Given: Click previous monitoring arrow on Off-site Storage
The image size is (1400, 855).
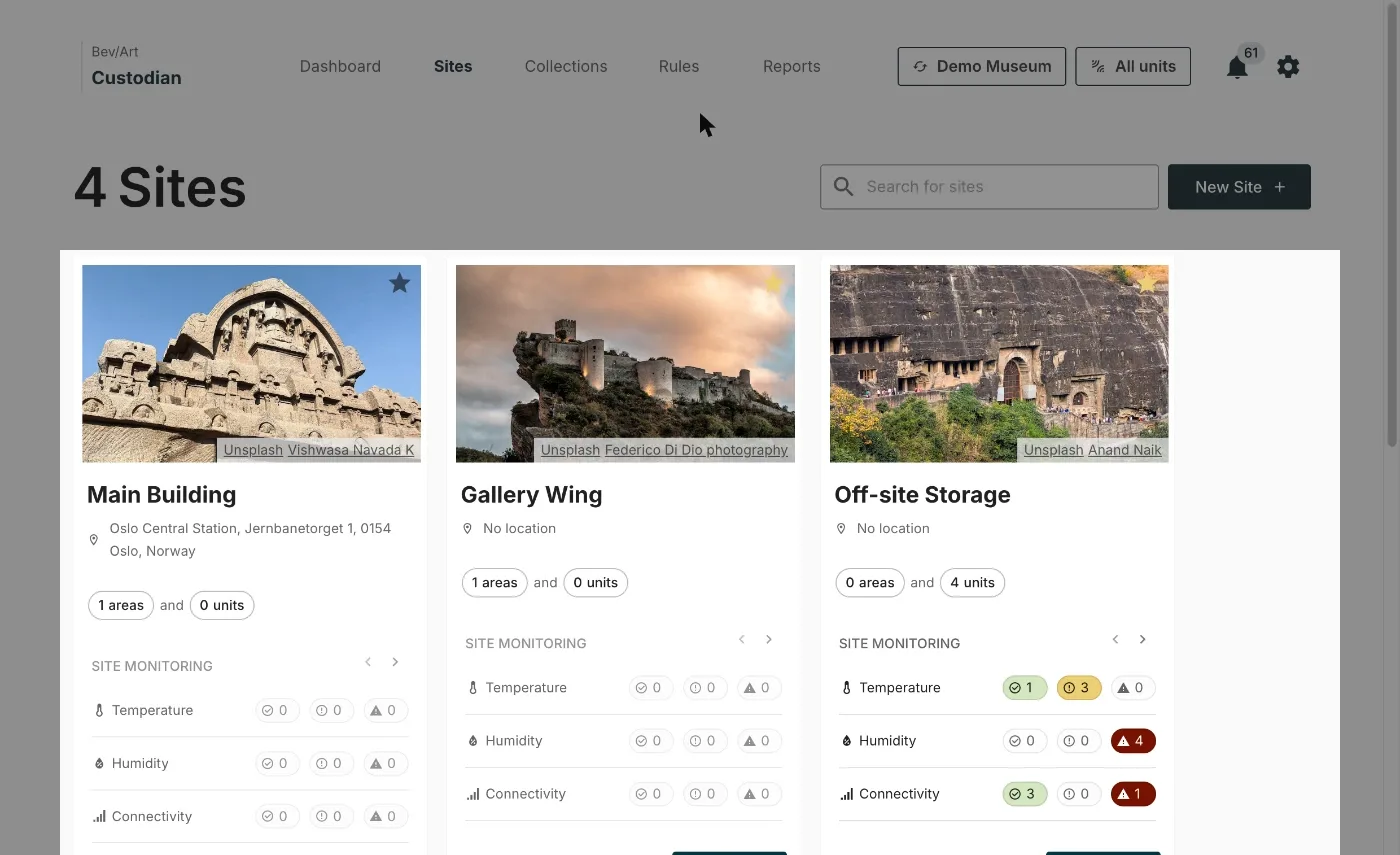Looking at the screenshot, I should tap(1115, 639).
